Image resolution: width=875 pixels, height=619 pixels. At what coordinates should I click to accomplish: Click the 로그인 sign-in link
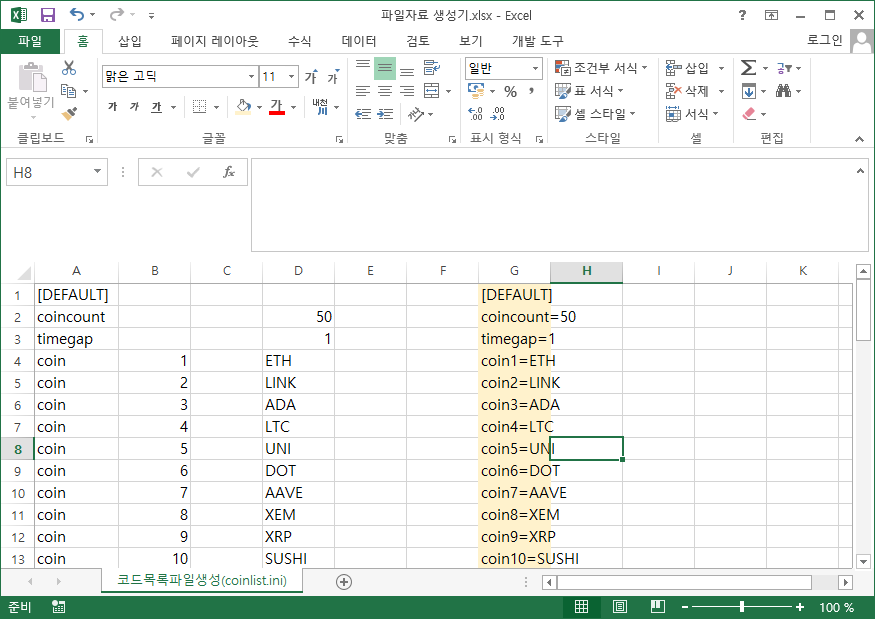click(825, 40)
